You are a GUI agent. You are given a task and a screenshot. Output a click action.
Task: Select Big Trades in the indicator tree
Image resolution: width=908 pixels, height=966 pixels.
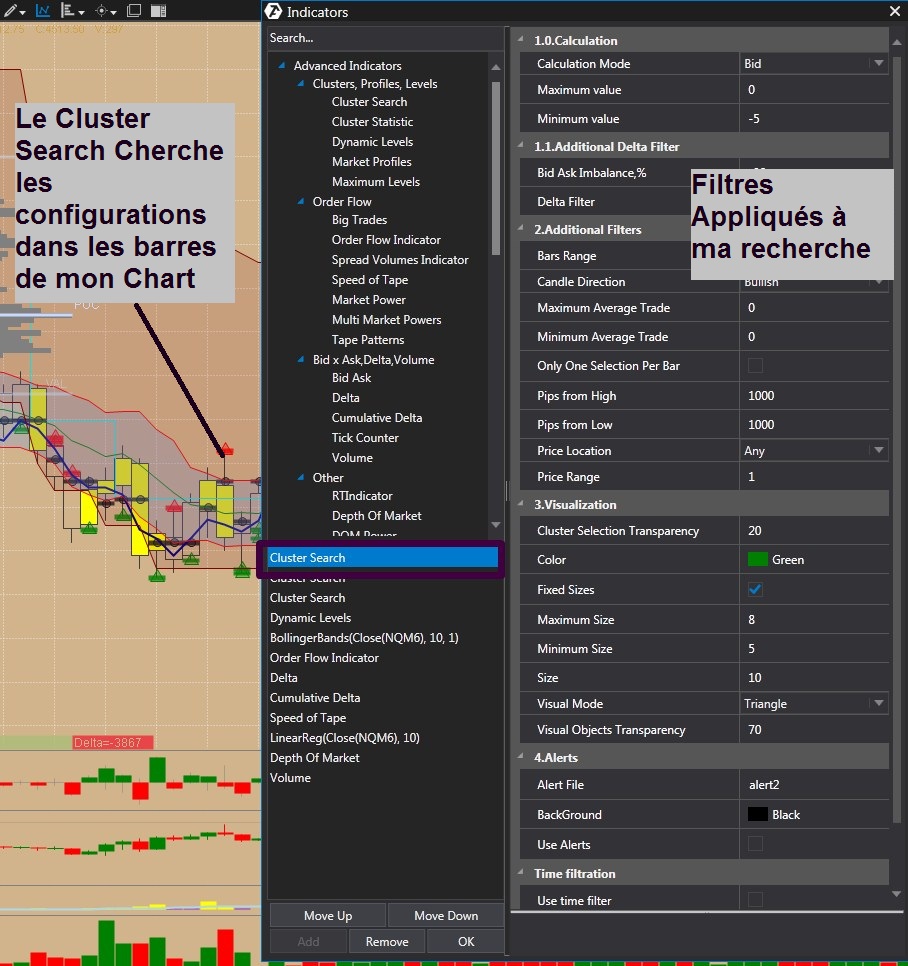tap(359, 220)
